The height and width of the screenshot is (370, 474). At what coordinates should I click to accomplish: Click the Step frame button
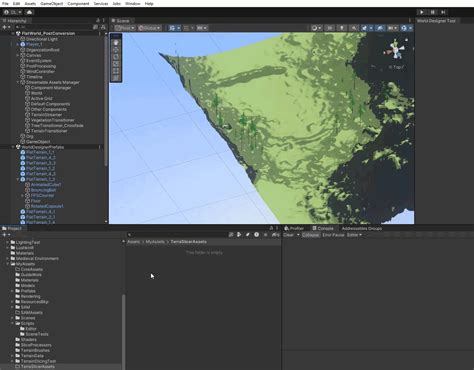click(x=443, y=12)
